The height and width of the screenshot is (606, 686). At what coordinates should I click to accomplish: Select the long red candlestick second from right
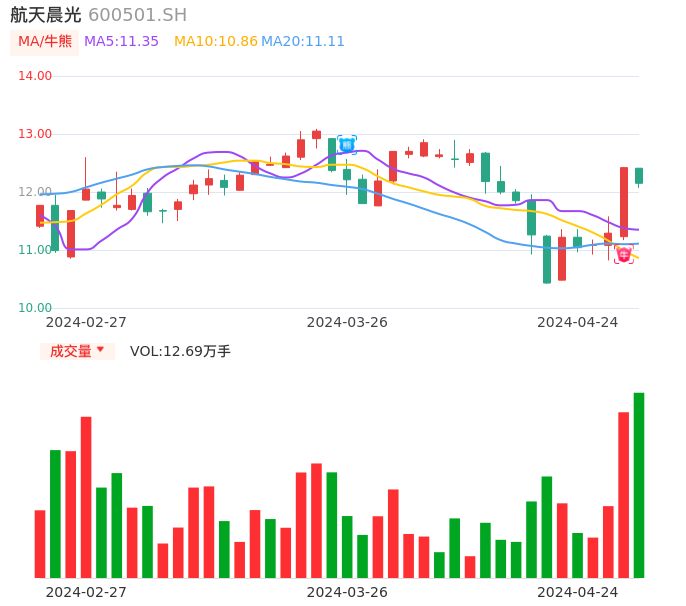(624, 202)
